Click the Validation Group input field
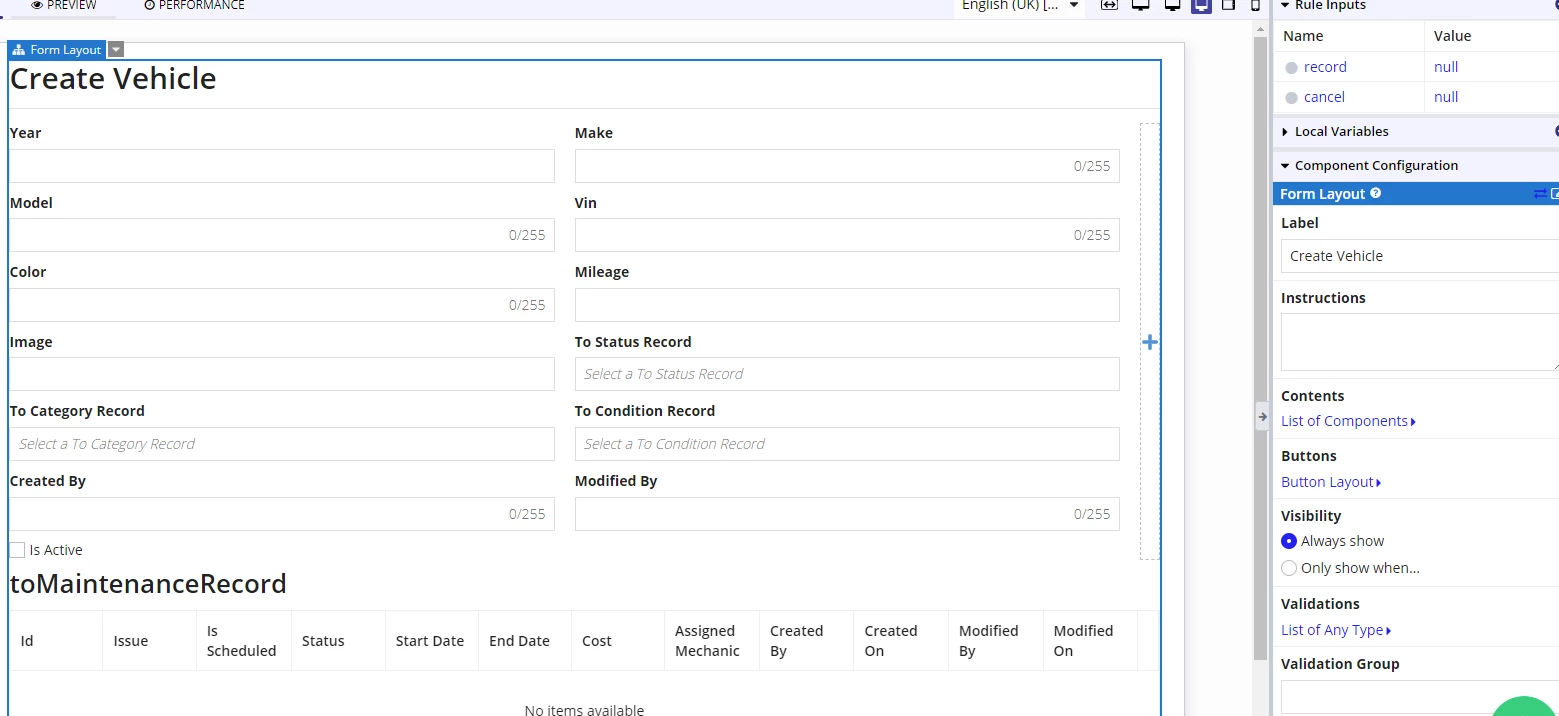The height and width of the screenshot is (716, 1559). [1420, 697]
